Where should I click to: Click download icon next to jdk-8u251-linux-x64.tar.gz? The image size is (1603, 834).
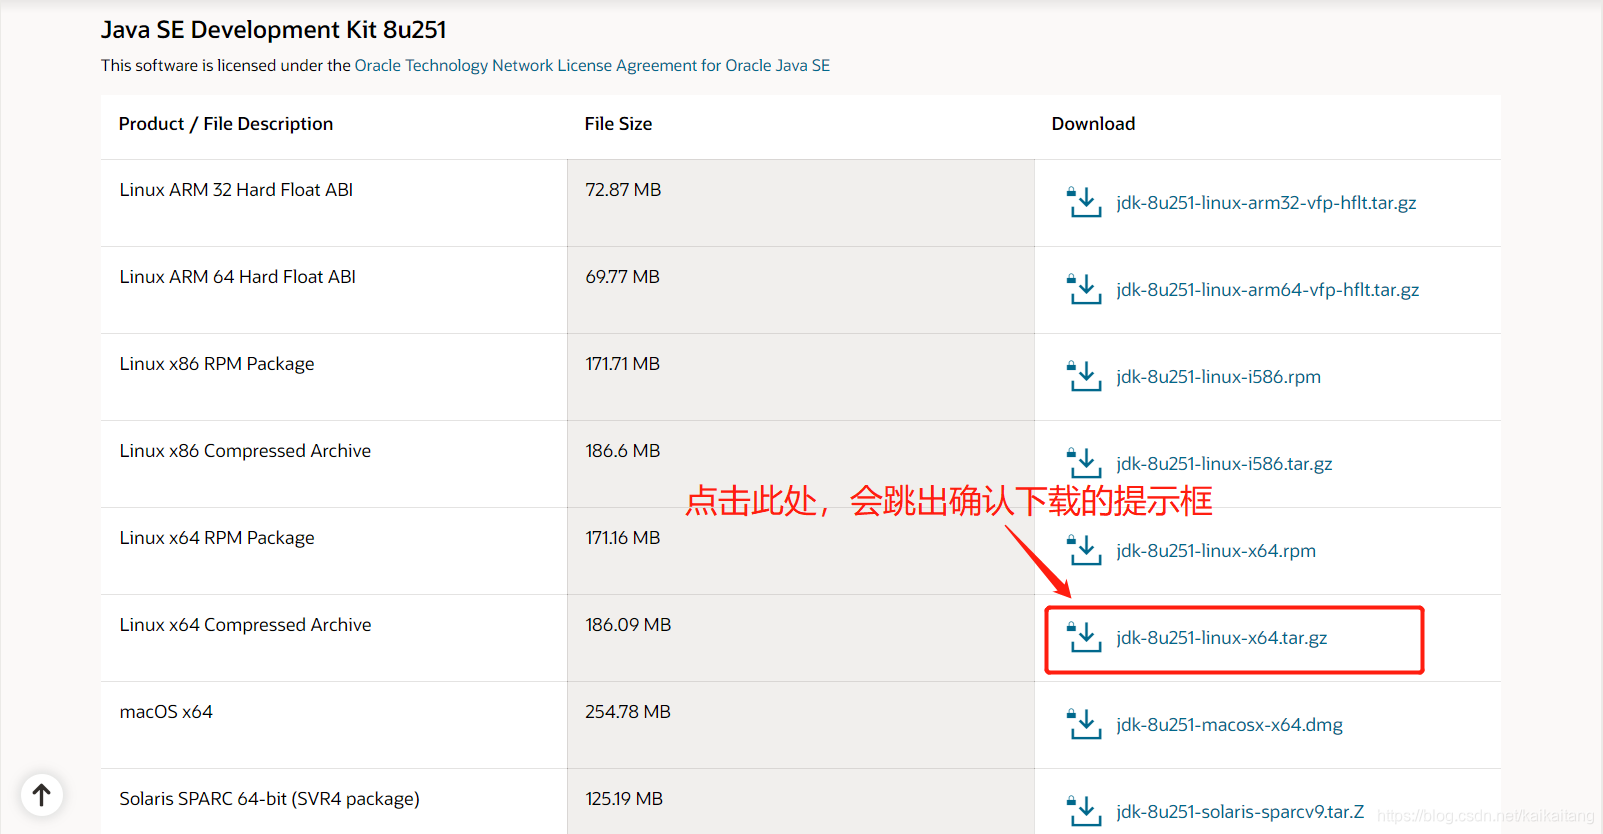click(x=1084, y=637)
